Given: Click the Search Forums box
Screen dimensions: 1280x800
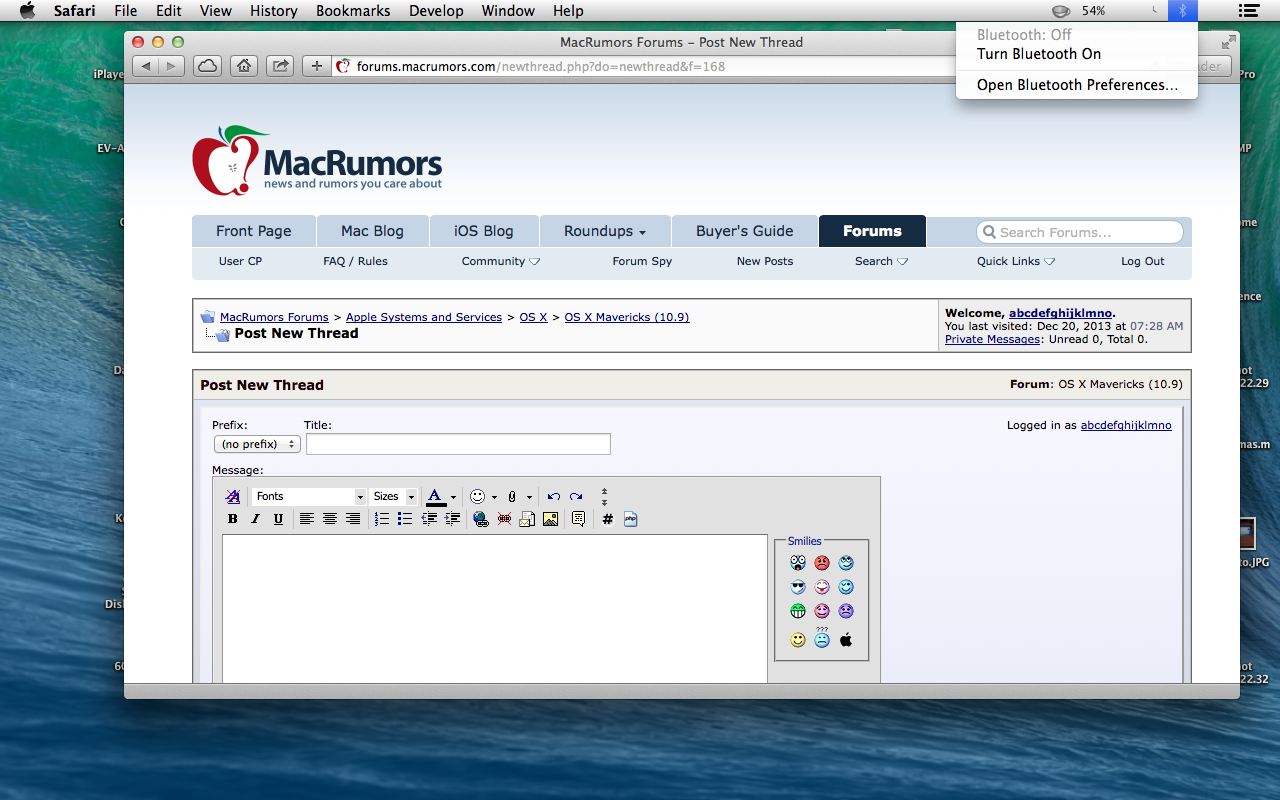Looking at the screenshot, I should coord(1080,232).
